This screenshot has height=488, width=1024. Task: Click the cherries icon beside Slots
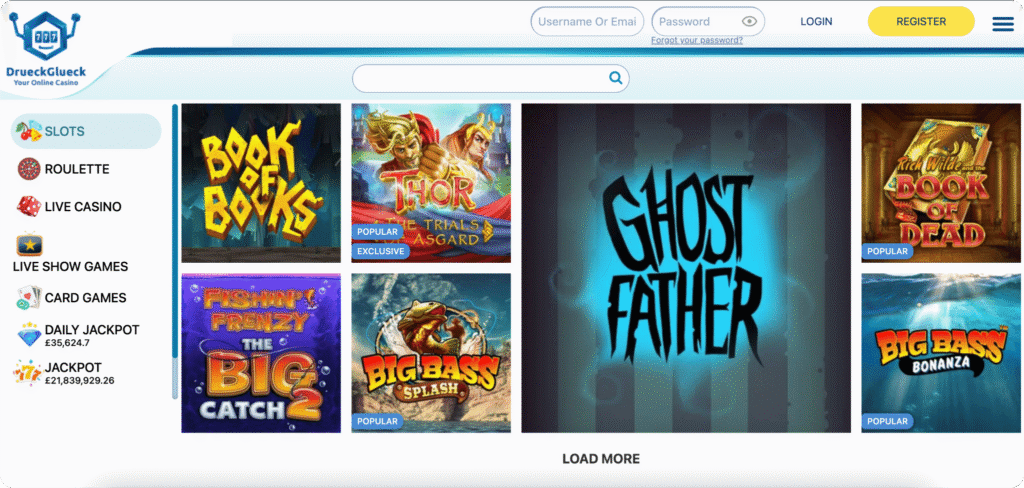[x=28, y=131]
